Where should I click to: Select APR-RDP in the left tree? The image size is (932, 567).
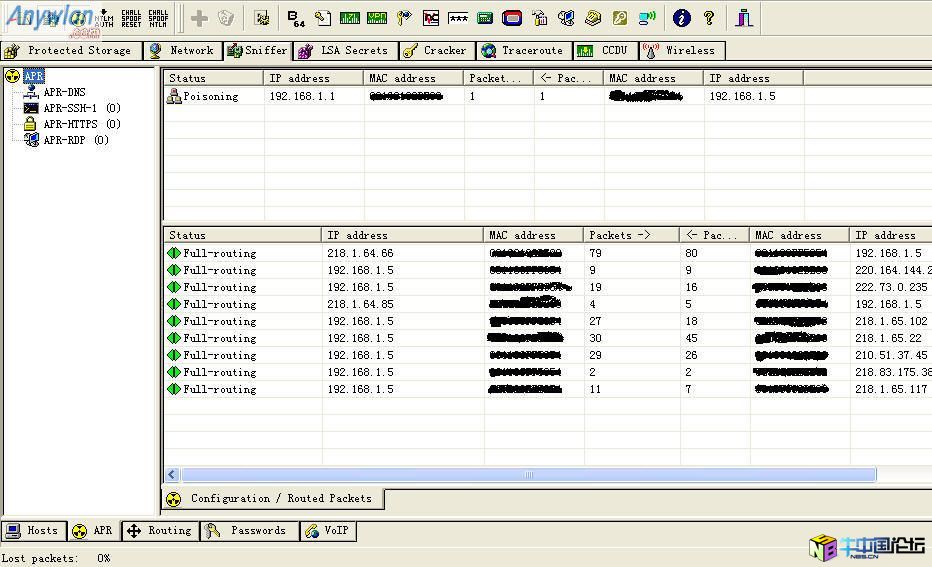[64, 140]
